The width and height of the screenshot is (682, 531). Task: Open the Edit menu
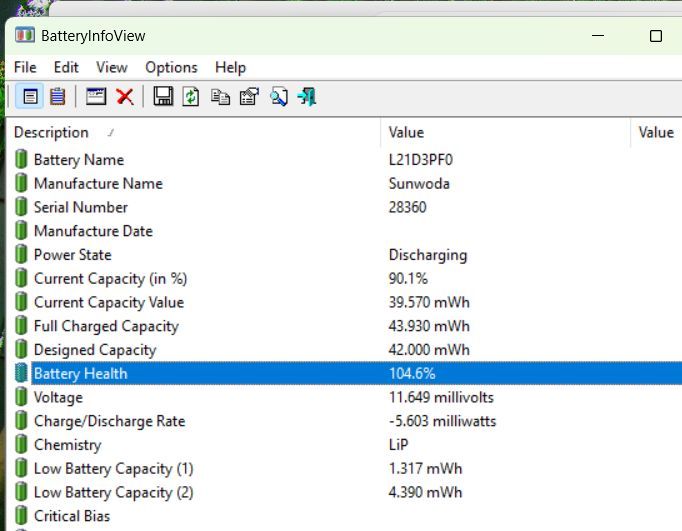[66, 67]
